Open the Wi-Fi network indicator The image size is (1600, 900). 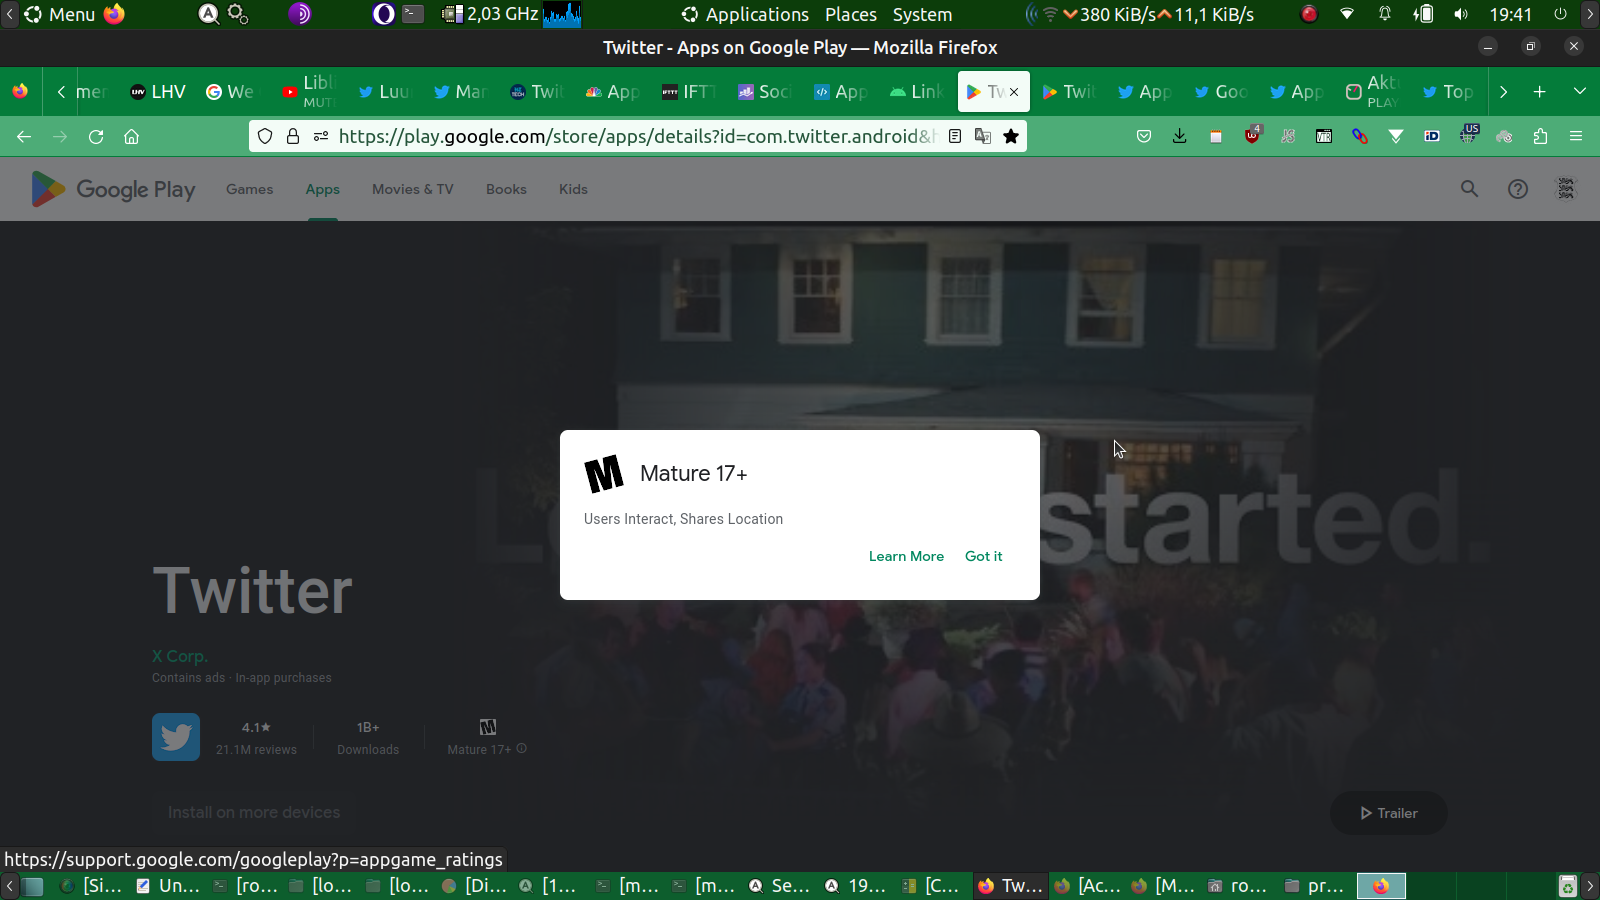click(1347, 14)
